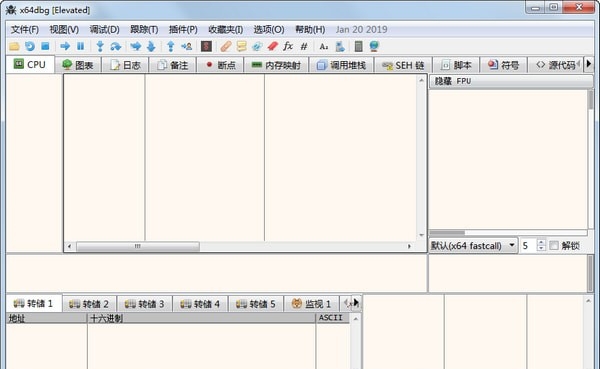Click the ASCII column header
This screenshot has height=369, width=600.
click(333, 318)
